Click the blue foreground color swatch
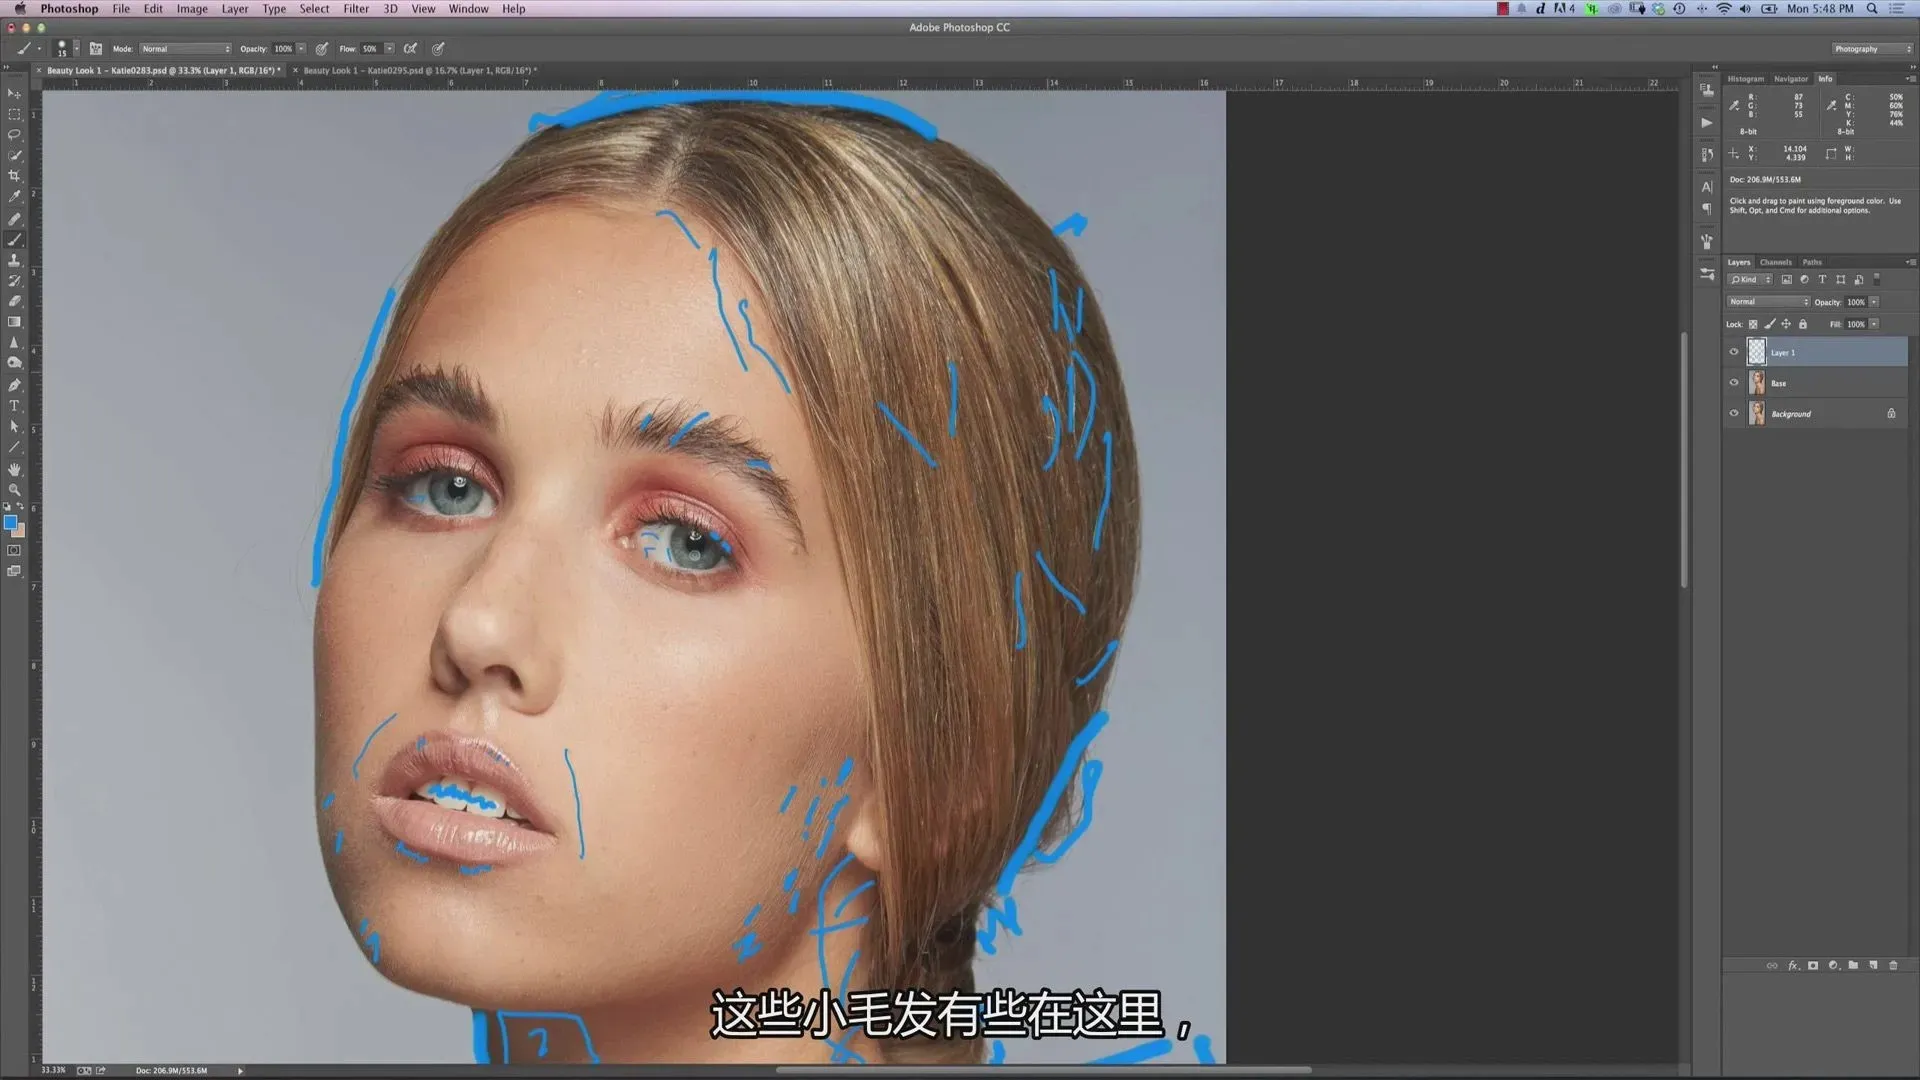 coord(10,523)
